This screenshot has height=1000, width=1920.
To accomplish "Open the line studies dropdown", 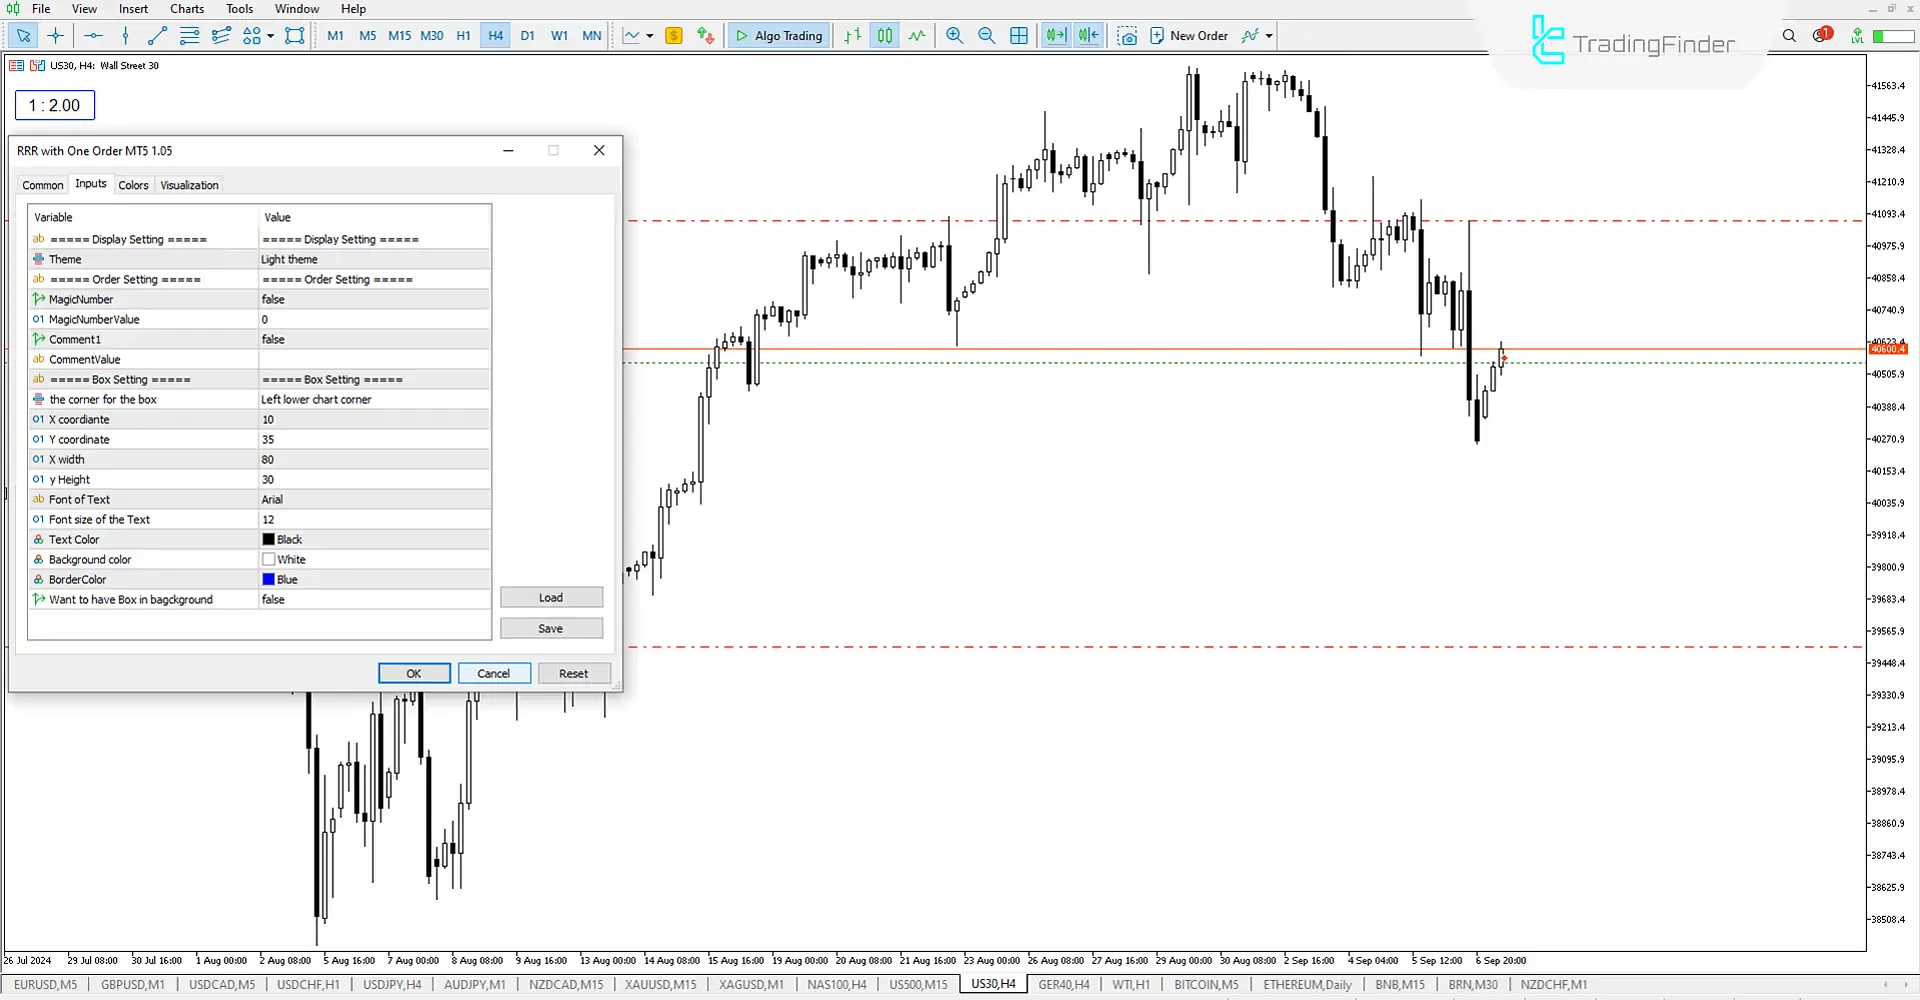I will coord(648,35).
